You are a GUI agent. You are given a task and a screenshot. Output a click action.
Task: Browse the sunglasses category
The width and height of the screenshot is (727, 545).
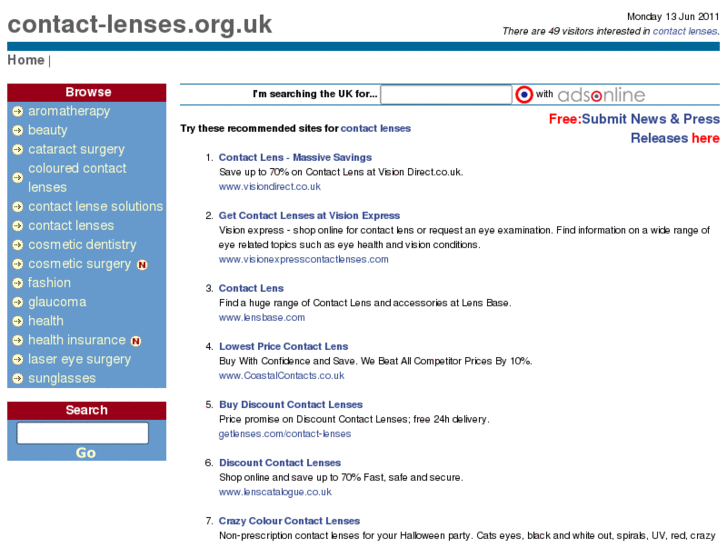click(62, 378)
